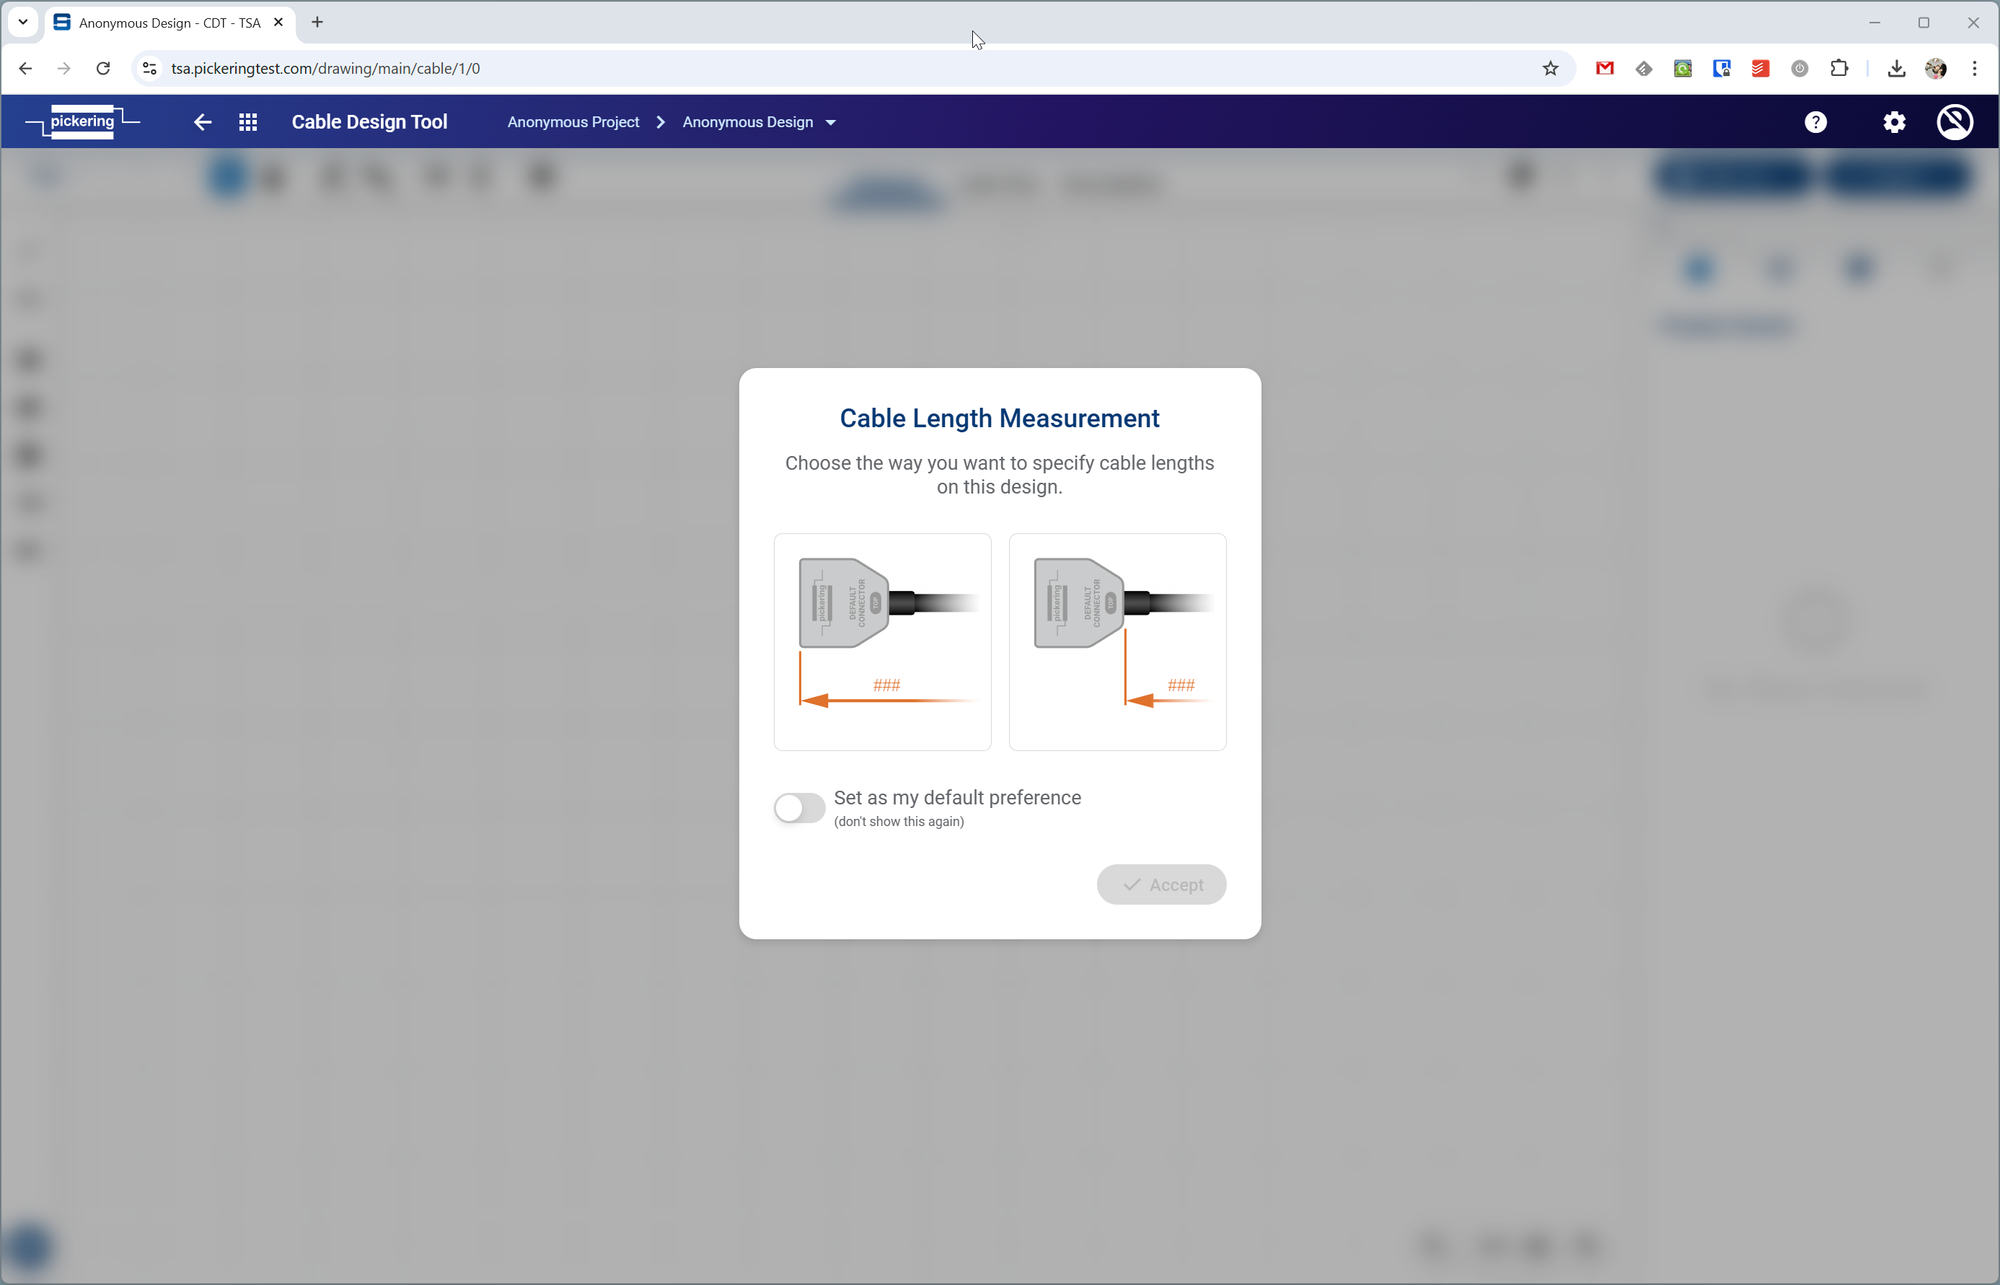The width and height of the screenshot is (2000, 1285).
Task: Open the apps grid launcher icon
Action: tap(248, 122)
